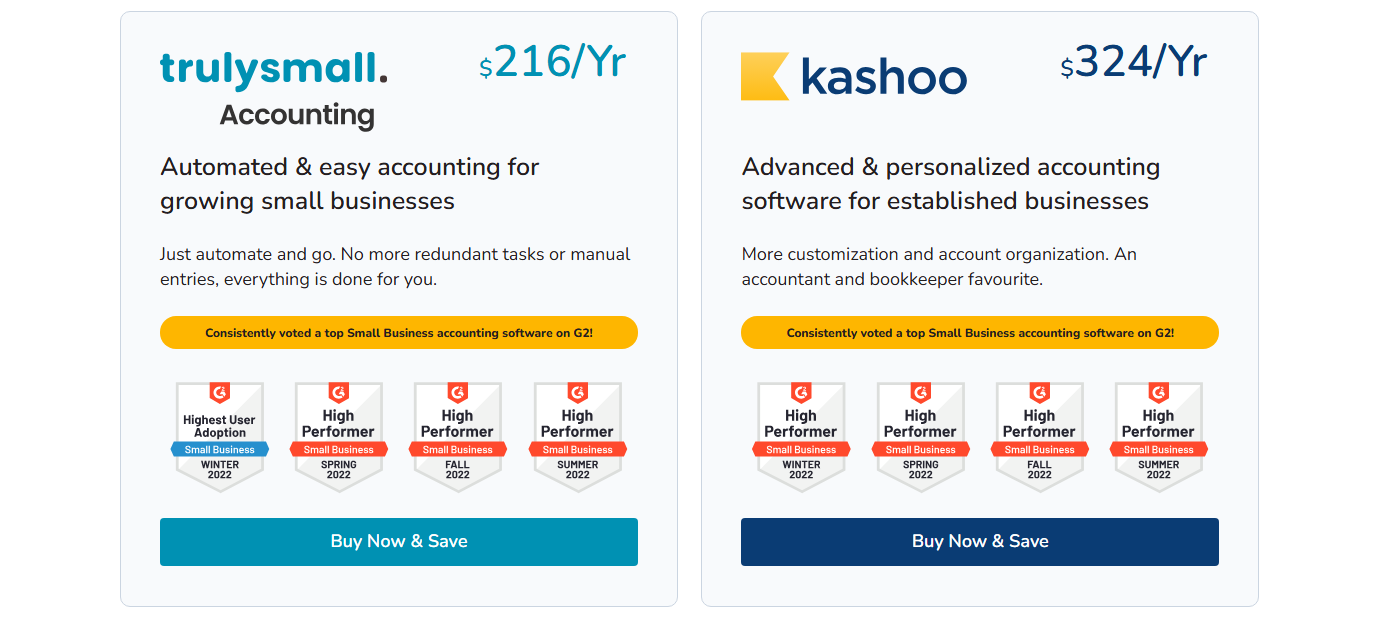
Task: Click Buy Now & Save for TrulySmall
Action: point(398,541)
